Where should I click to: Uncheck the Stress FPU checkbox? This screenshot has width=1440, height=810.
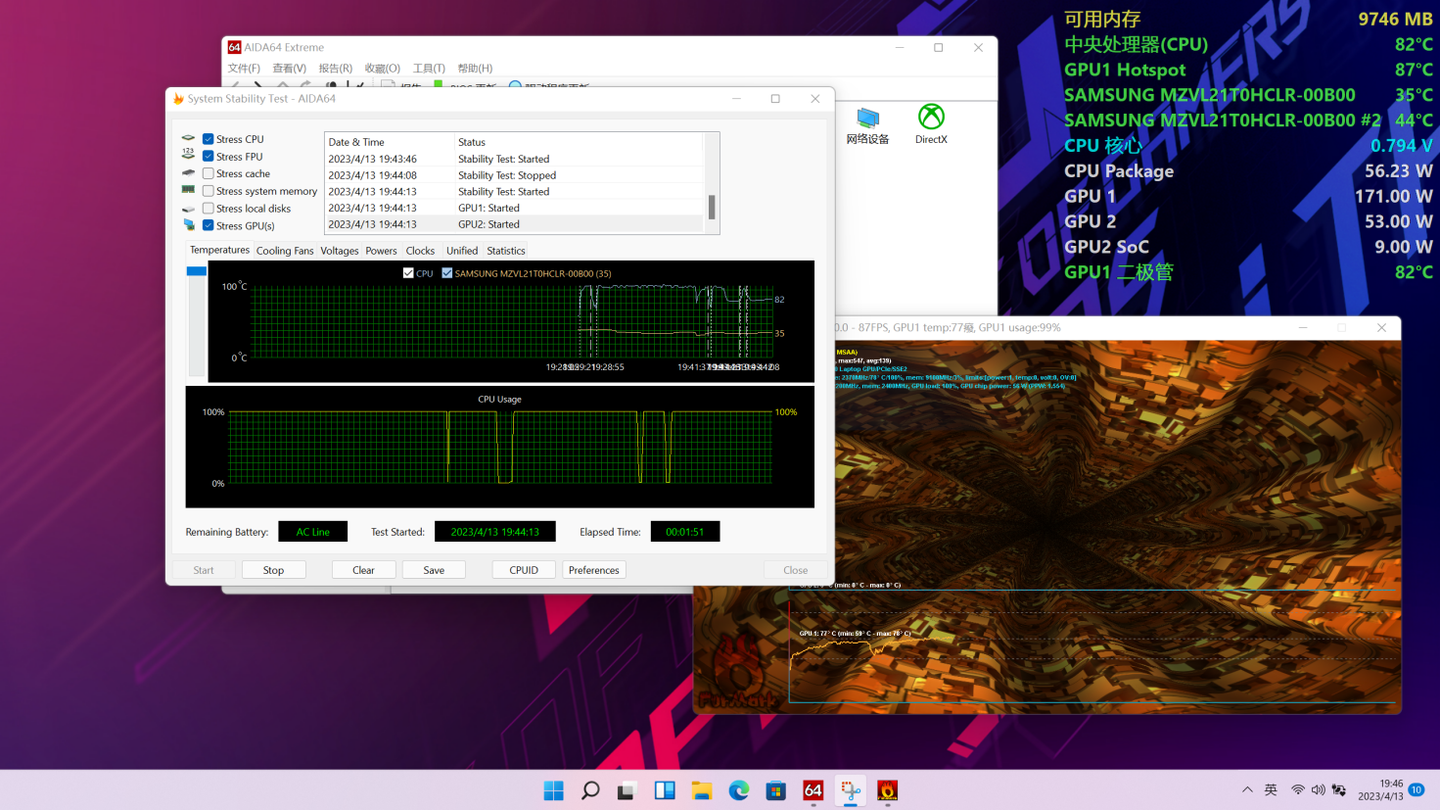tap(208, 156)
